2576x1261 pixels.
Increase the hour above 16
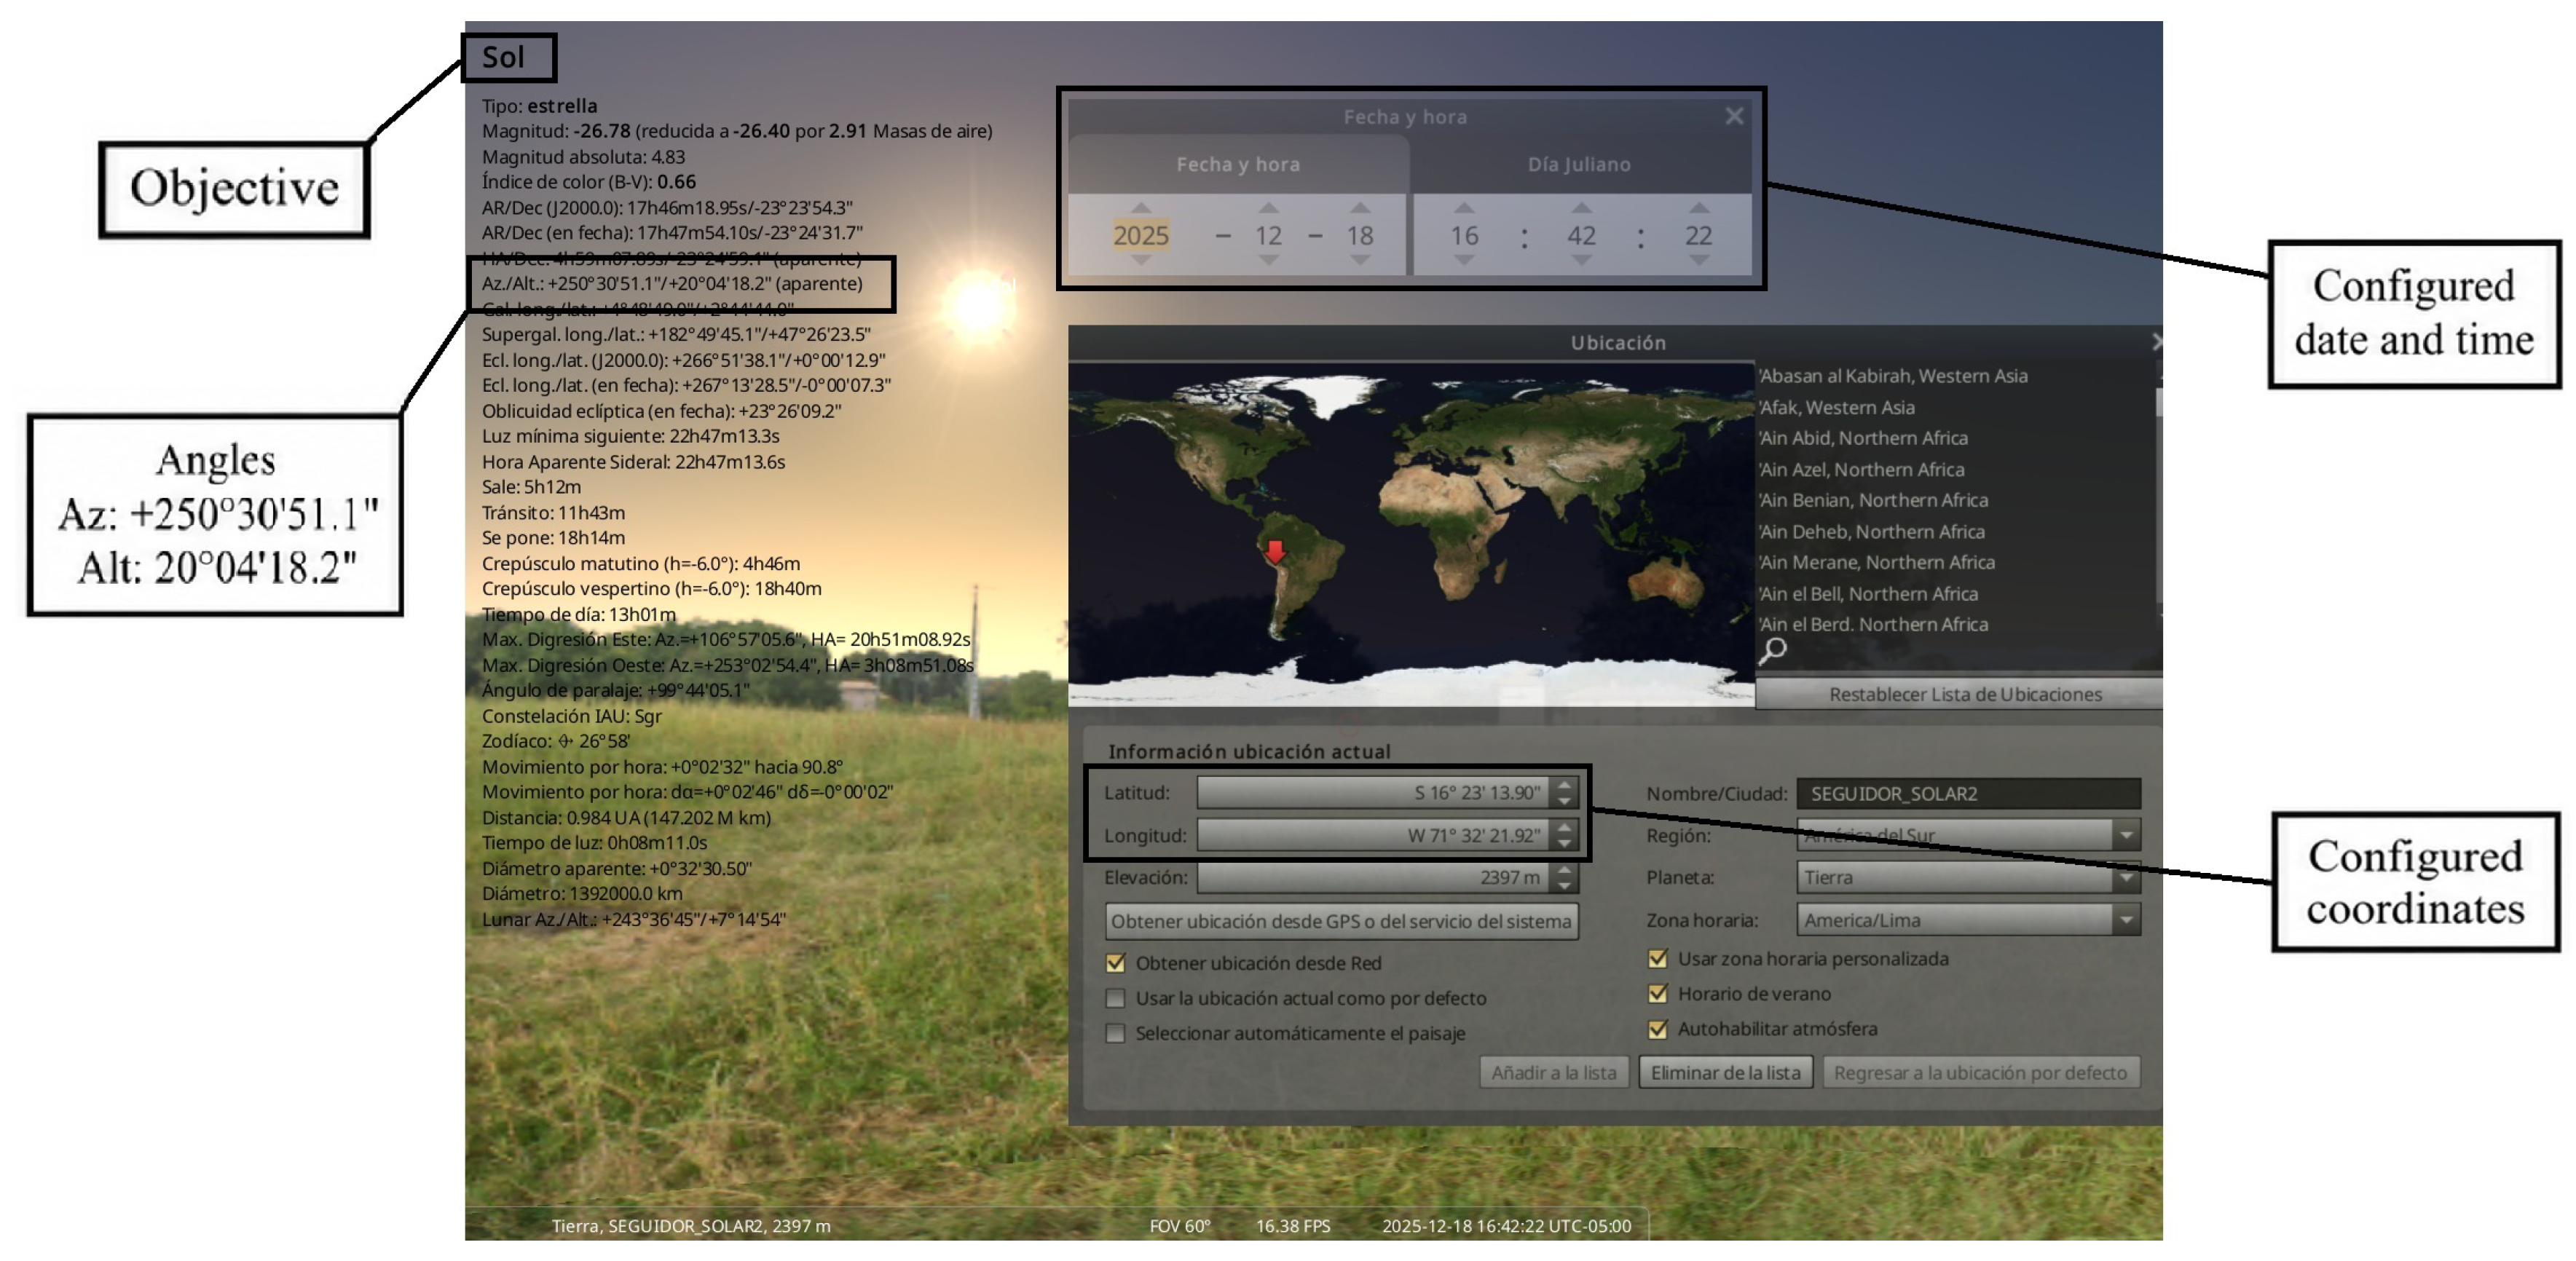(1464, 207)
